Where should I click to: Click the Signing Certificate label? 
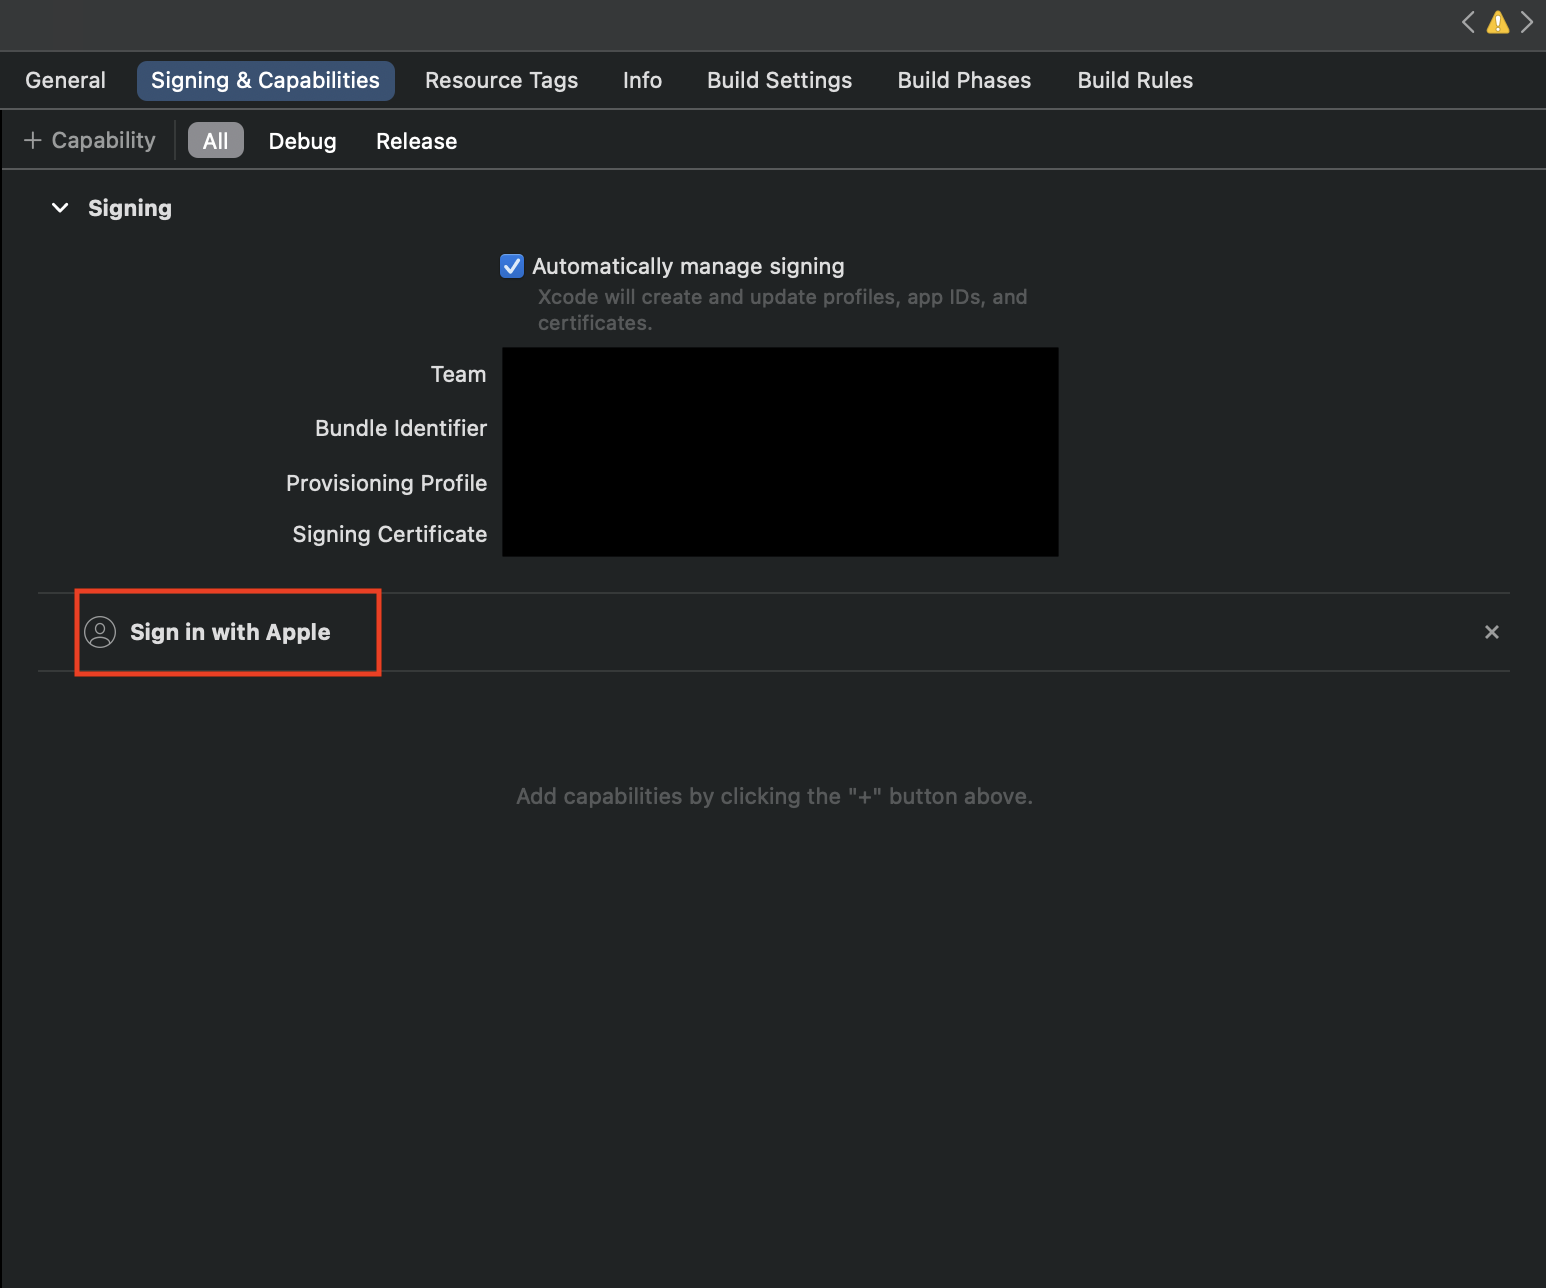tap(390, 534)
